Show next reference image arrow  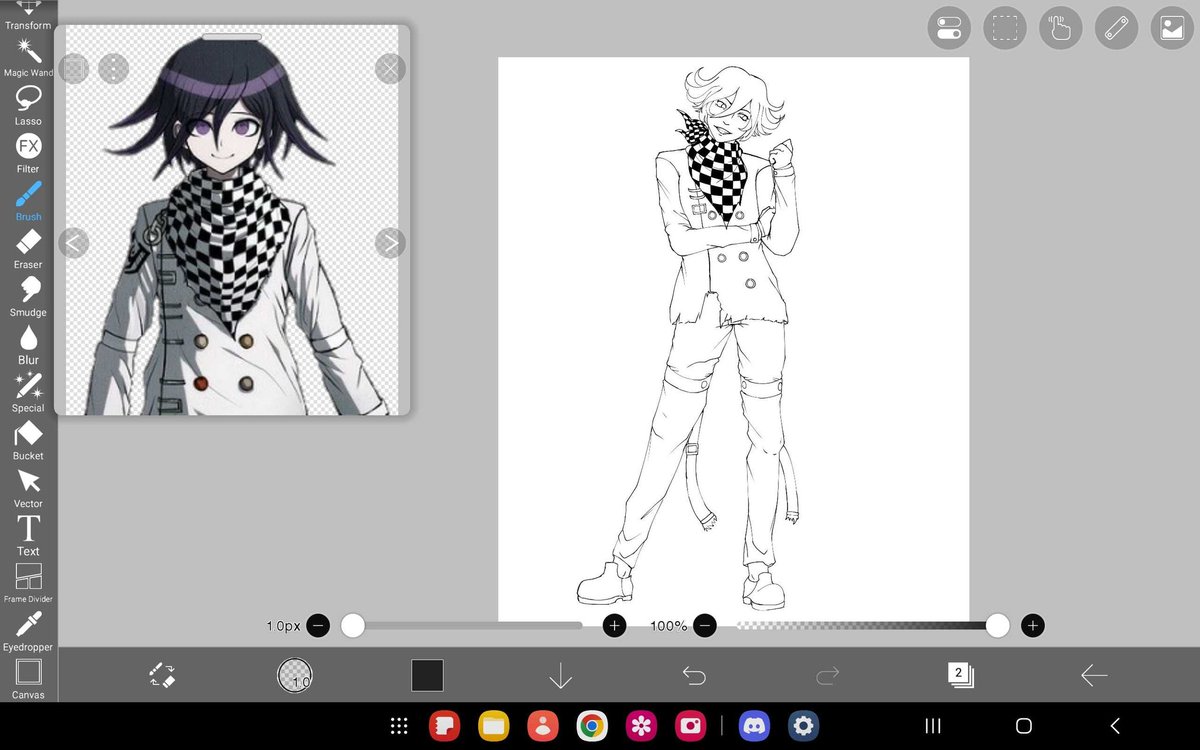point(390,242)
